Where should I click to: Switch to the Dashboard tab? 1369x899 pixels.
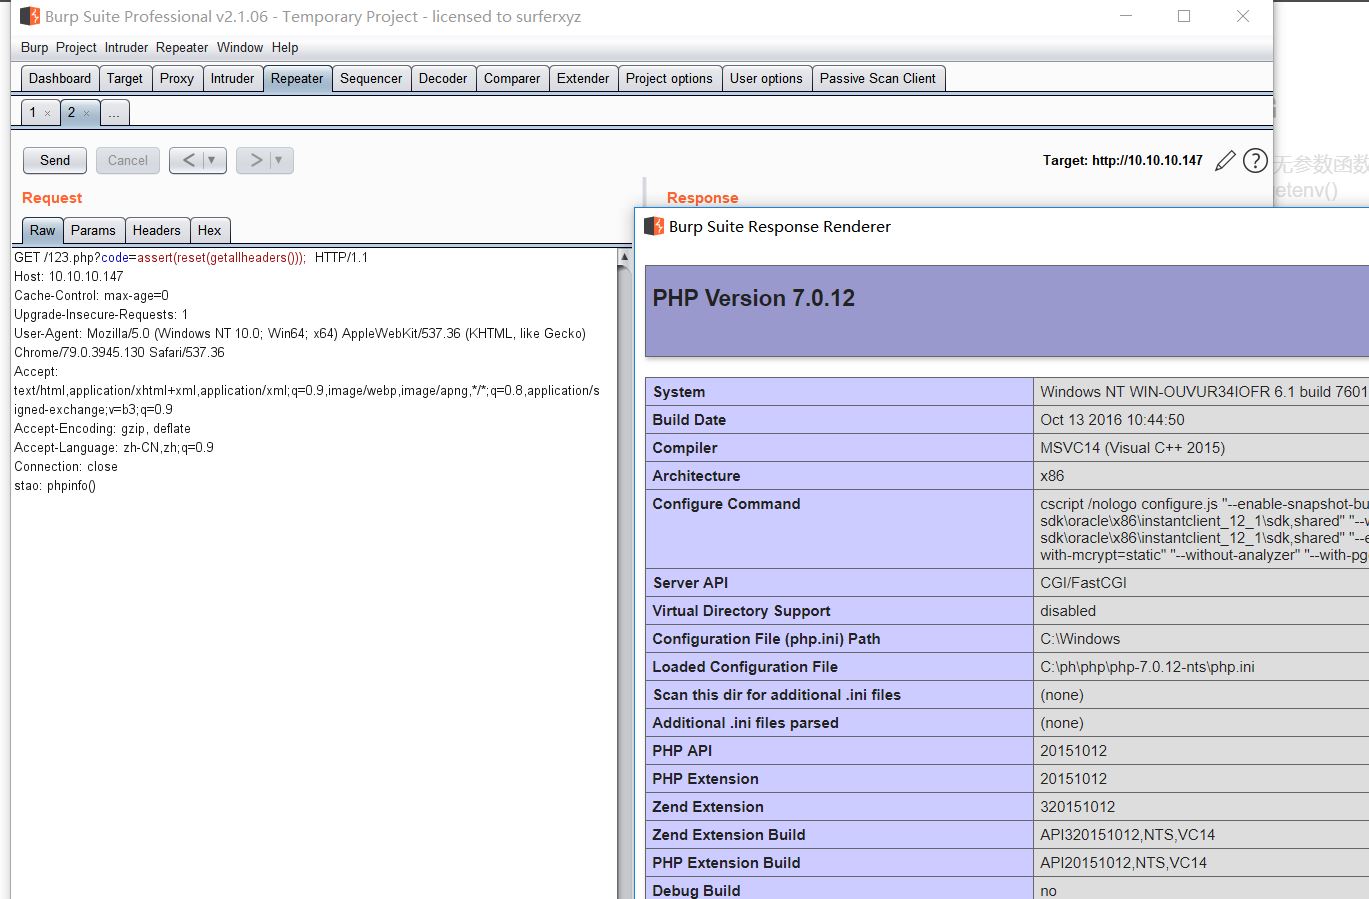click(x=60, y=78)
